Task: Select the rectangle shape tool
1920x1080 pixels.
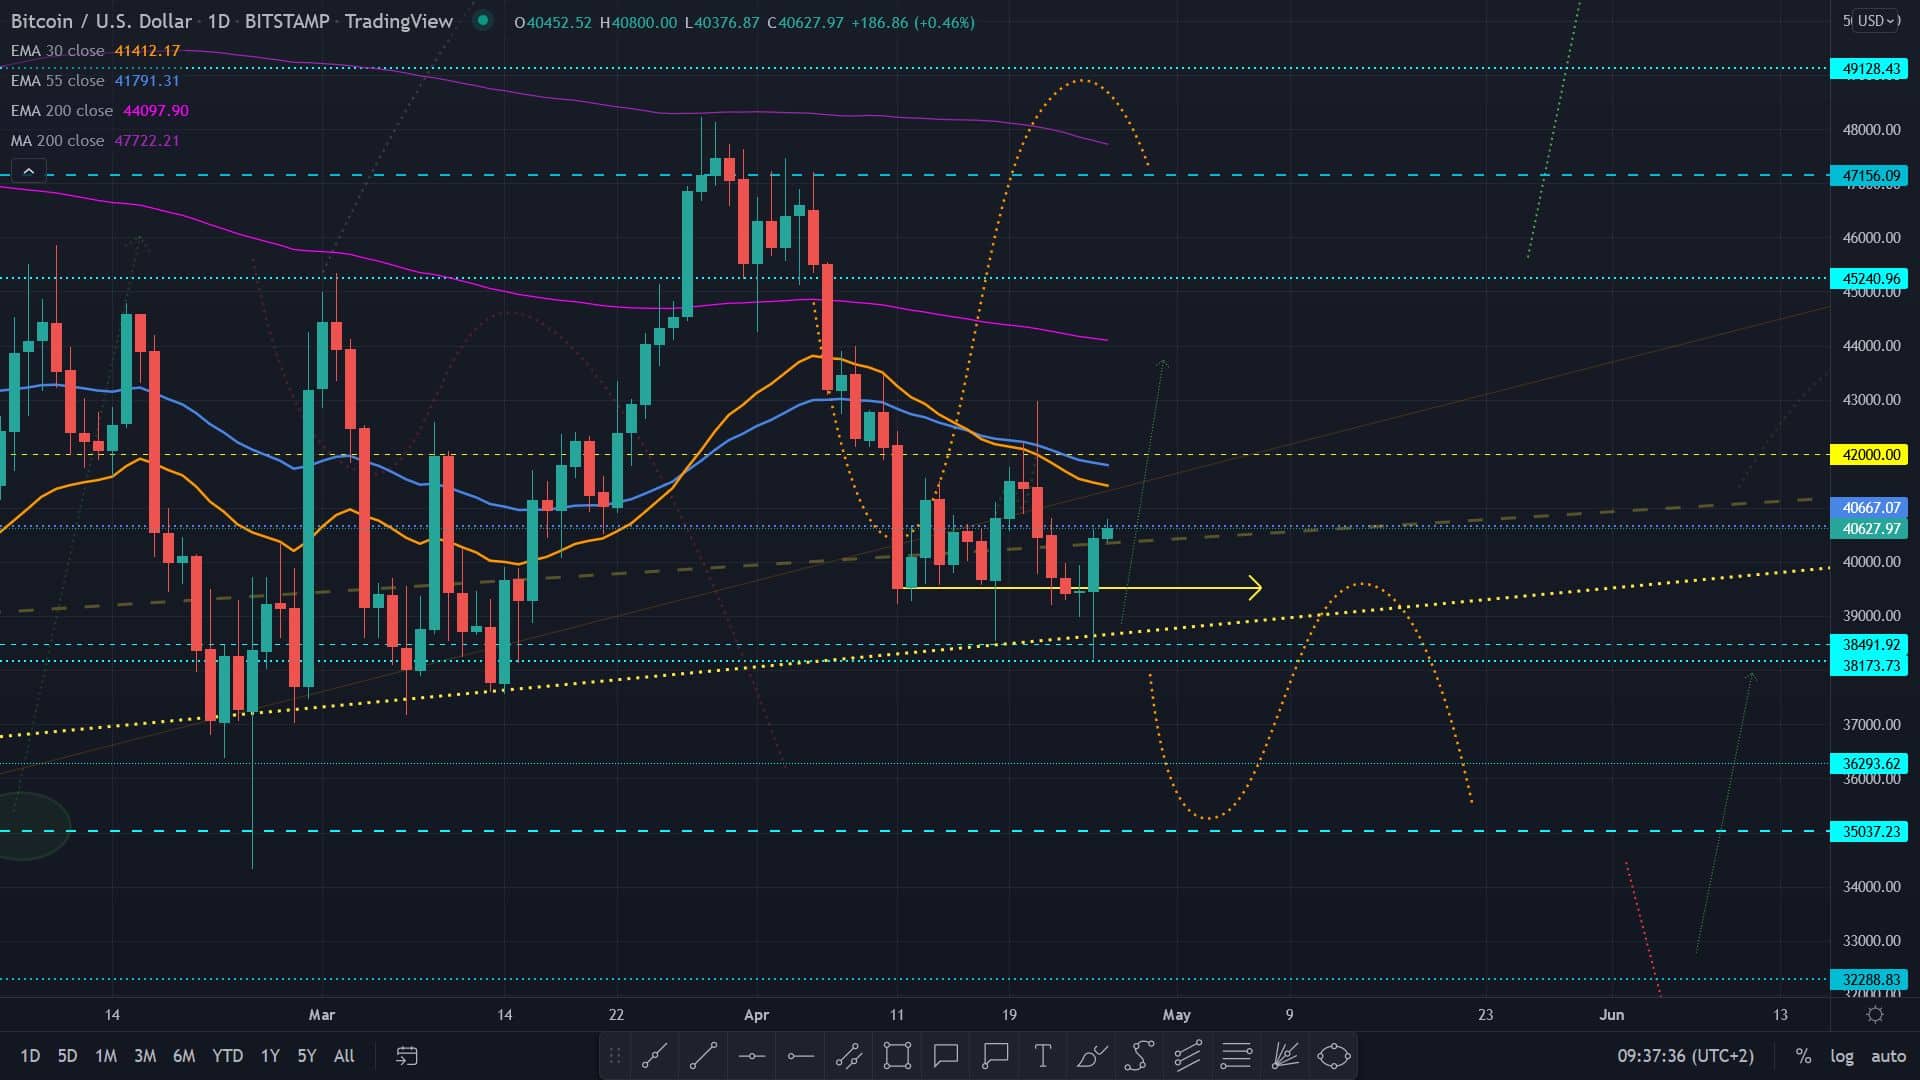Action: (x=897, y=1055)
